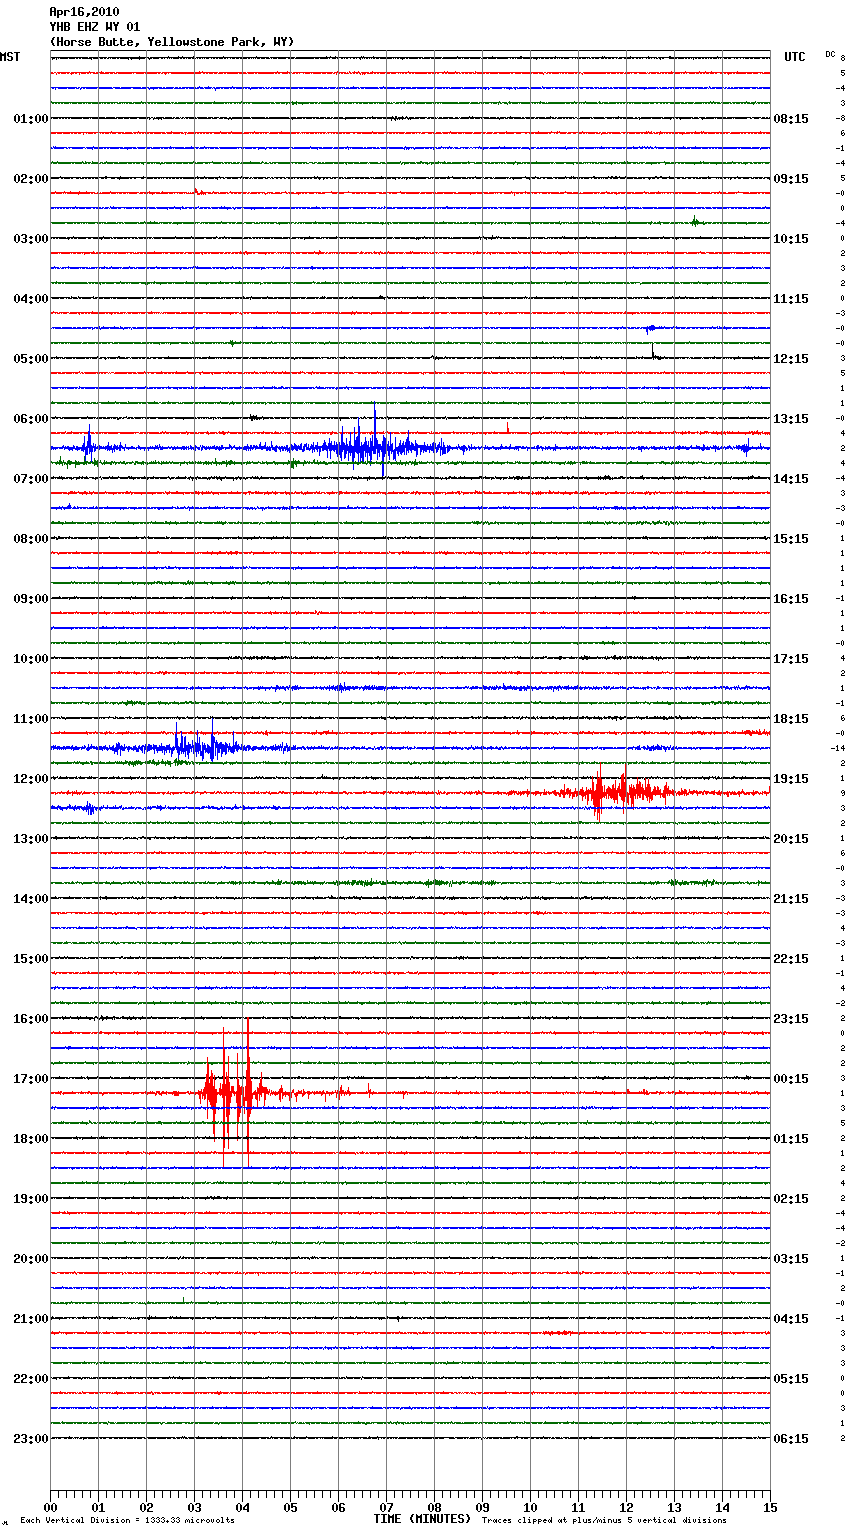The image size is (850, 1534).
Task: Click the 19:15 UTC time label
Action: (791, 779)
